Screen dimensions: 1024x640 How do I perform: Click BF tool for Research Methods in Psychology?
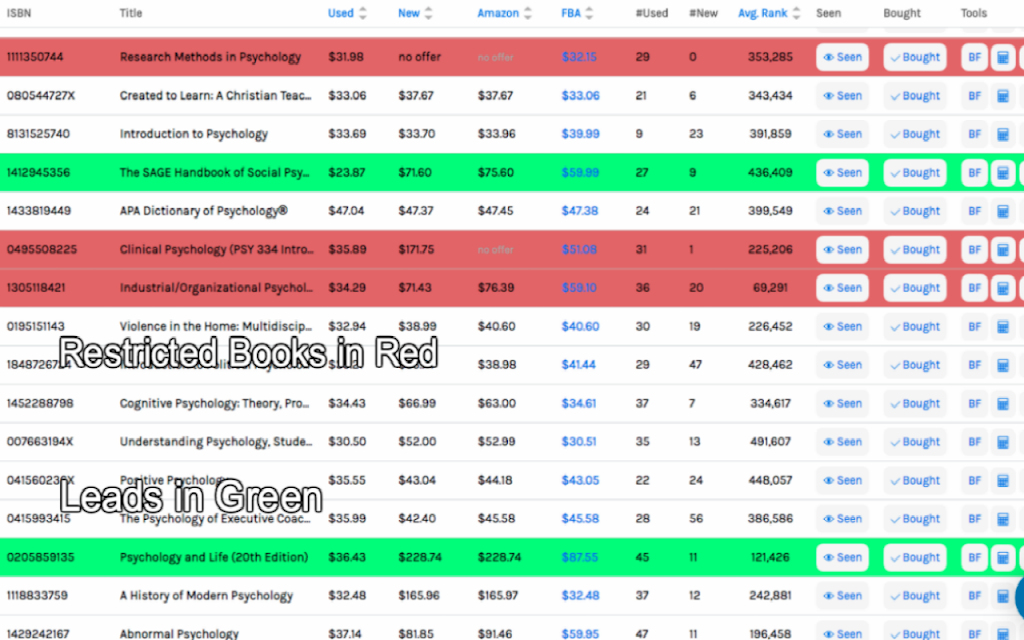point(974,57)
